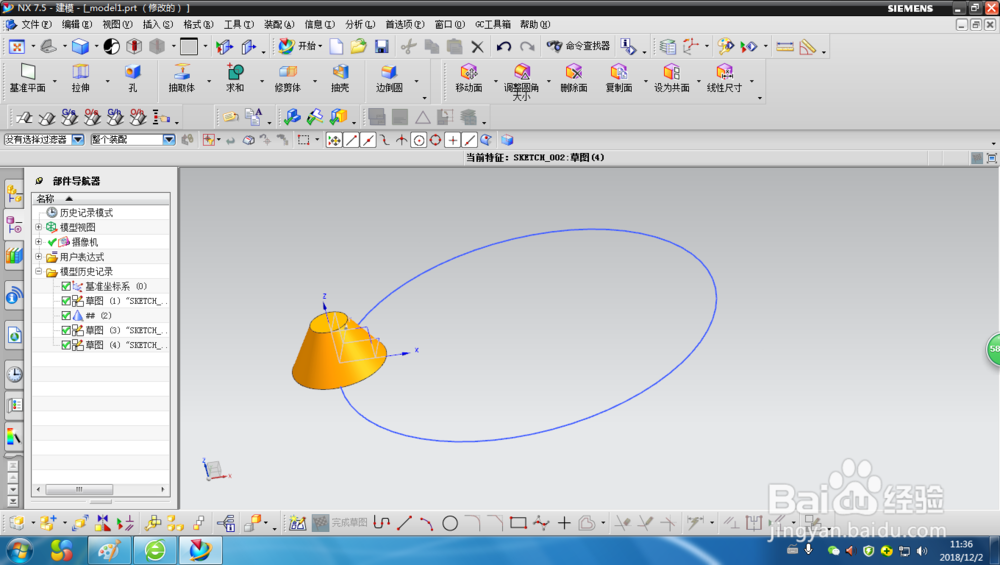
Task: Click the Point plus tool in bottom toolbar
Action: pyautogui.click(x=564, y=524)
